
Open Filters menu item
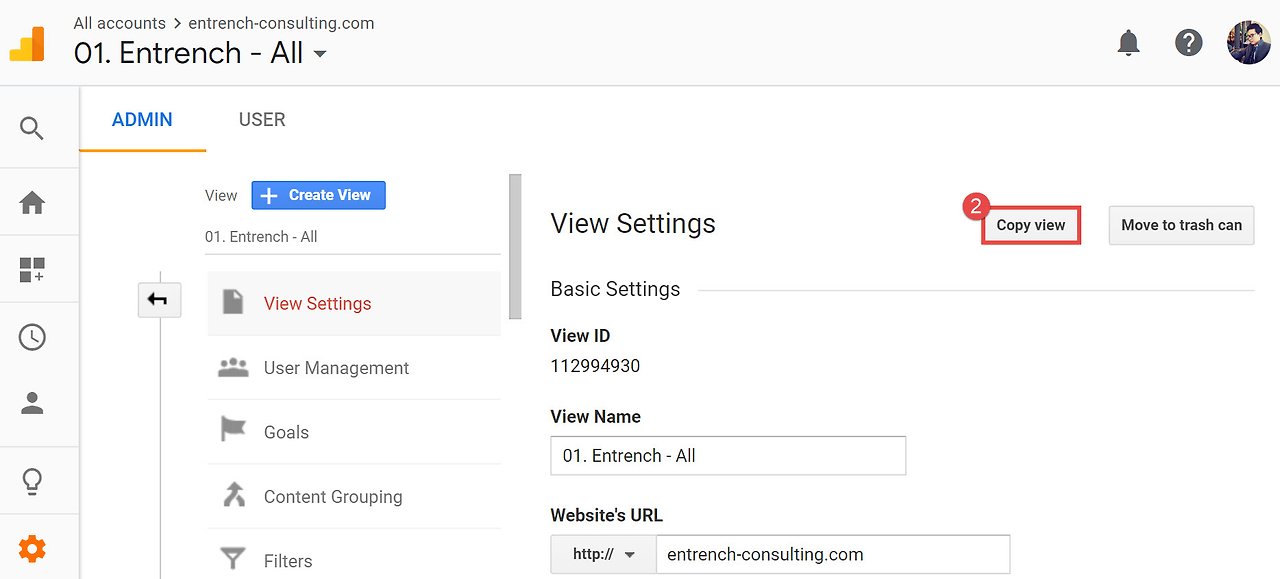[354, 560]
